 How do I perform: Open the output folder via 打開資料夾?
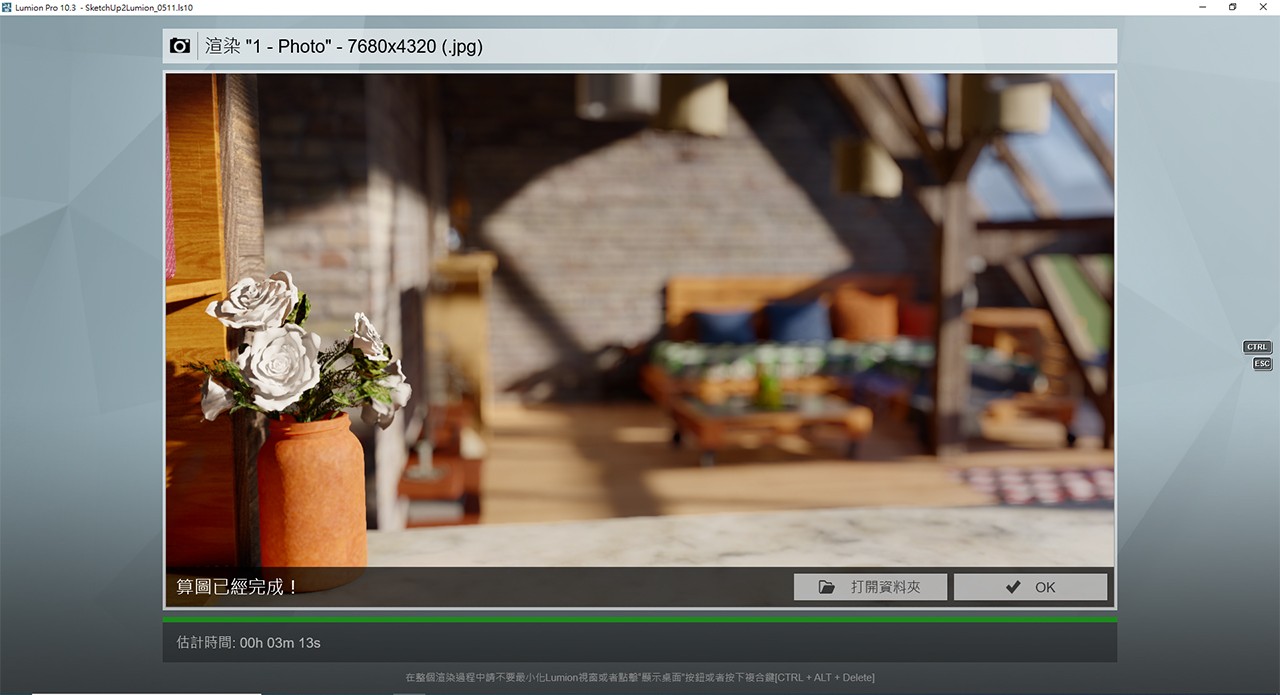pyautogui.click(x=870, y=587)
